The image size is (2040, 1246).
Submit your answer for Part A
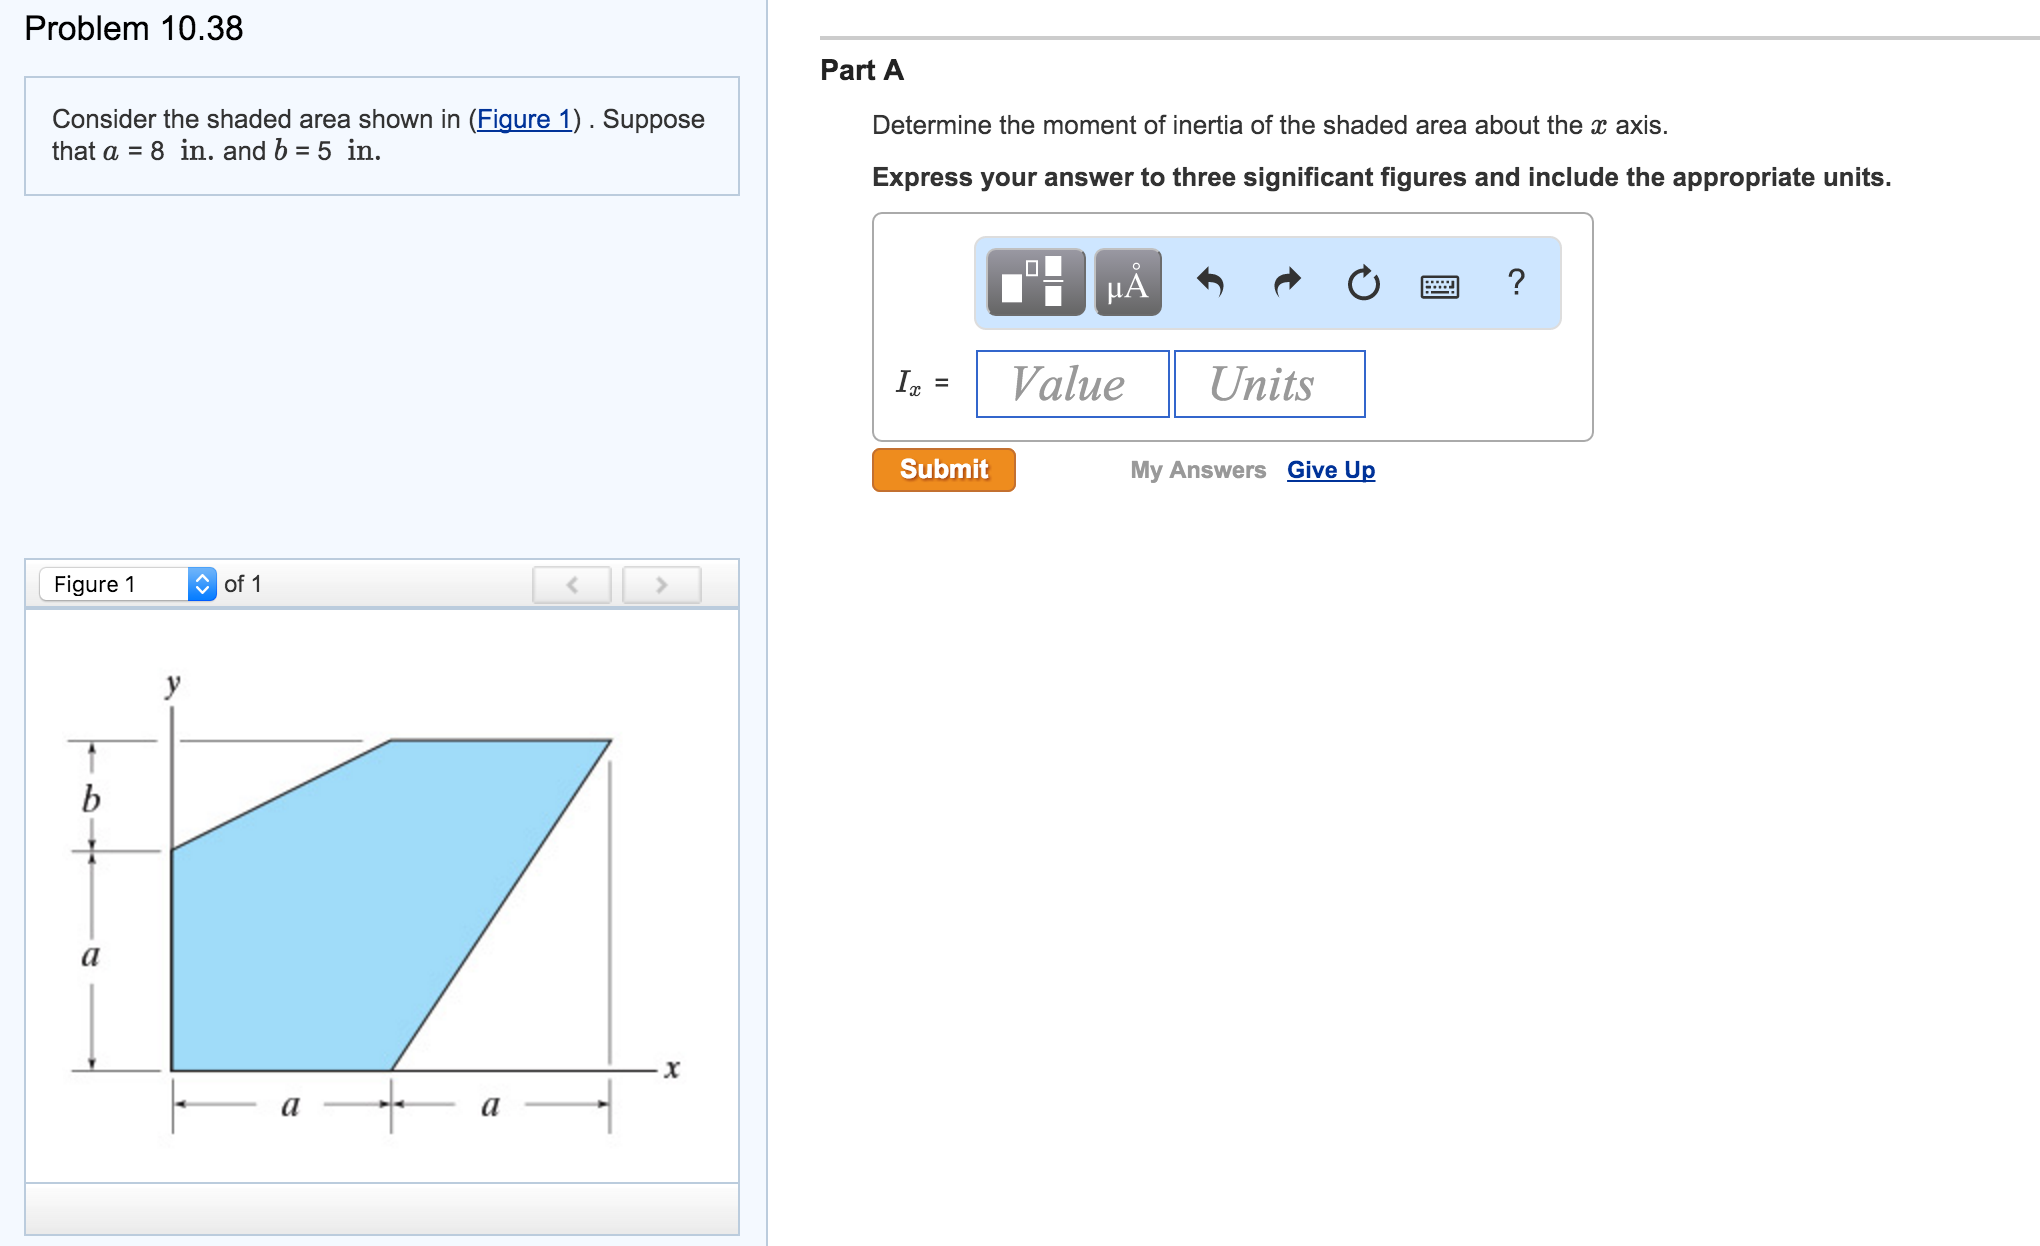click(x=942, y=469)
